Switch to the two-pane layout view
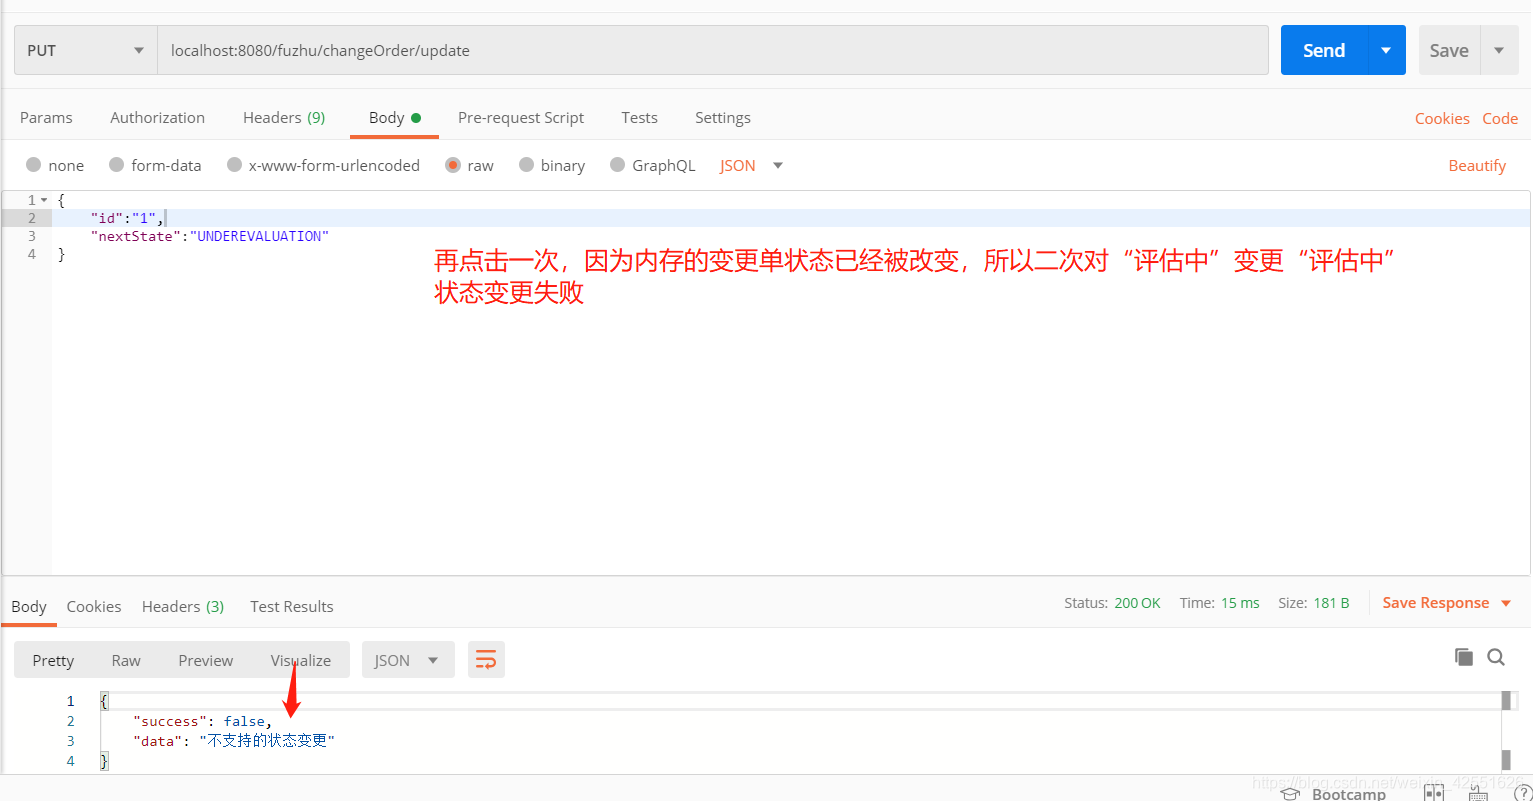 click(x=1434, y=793)
